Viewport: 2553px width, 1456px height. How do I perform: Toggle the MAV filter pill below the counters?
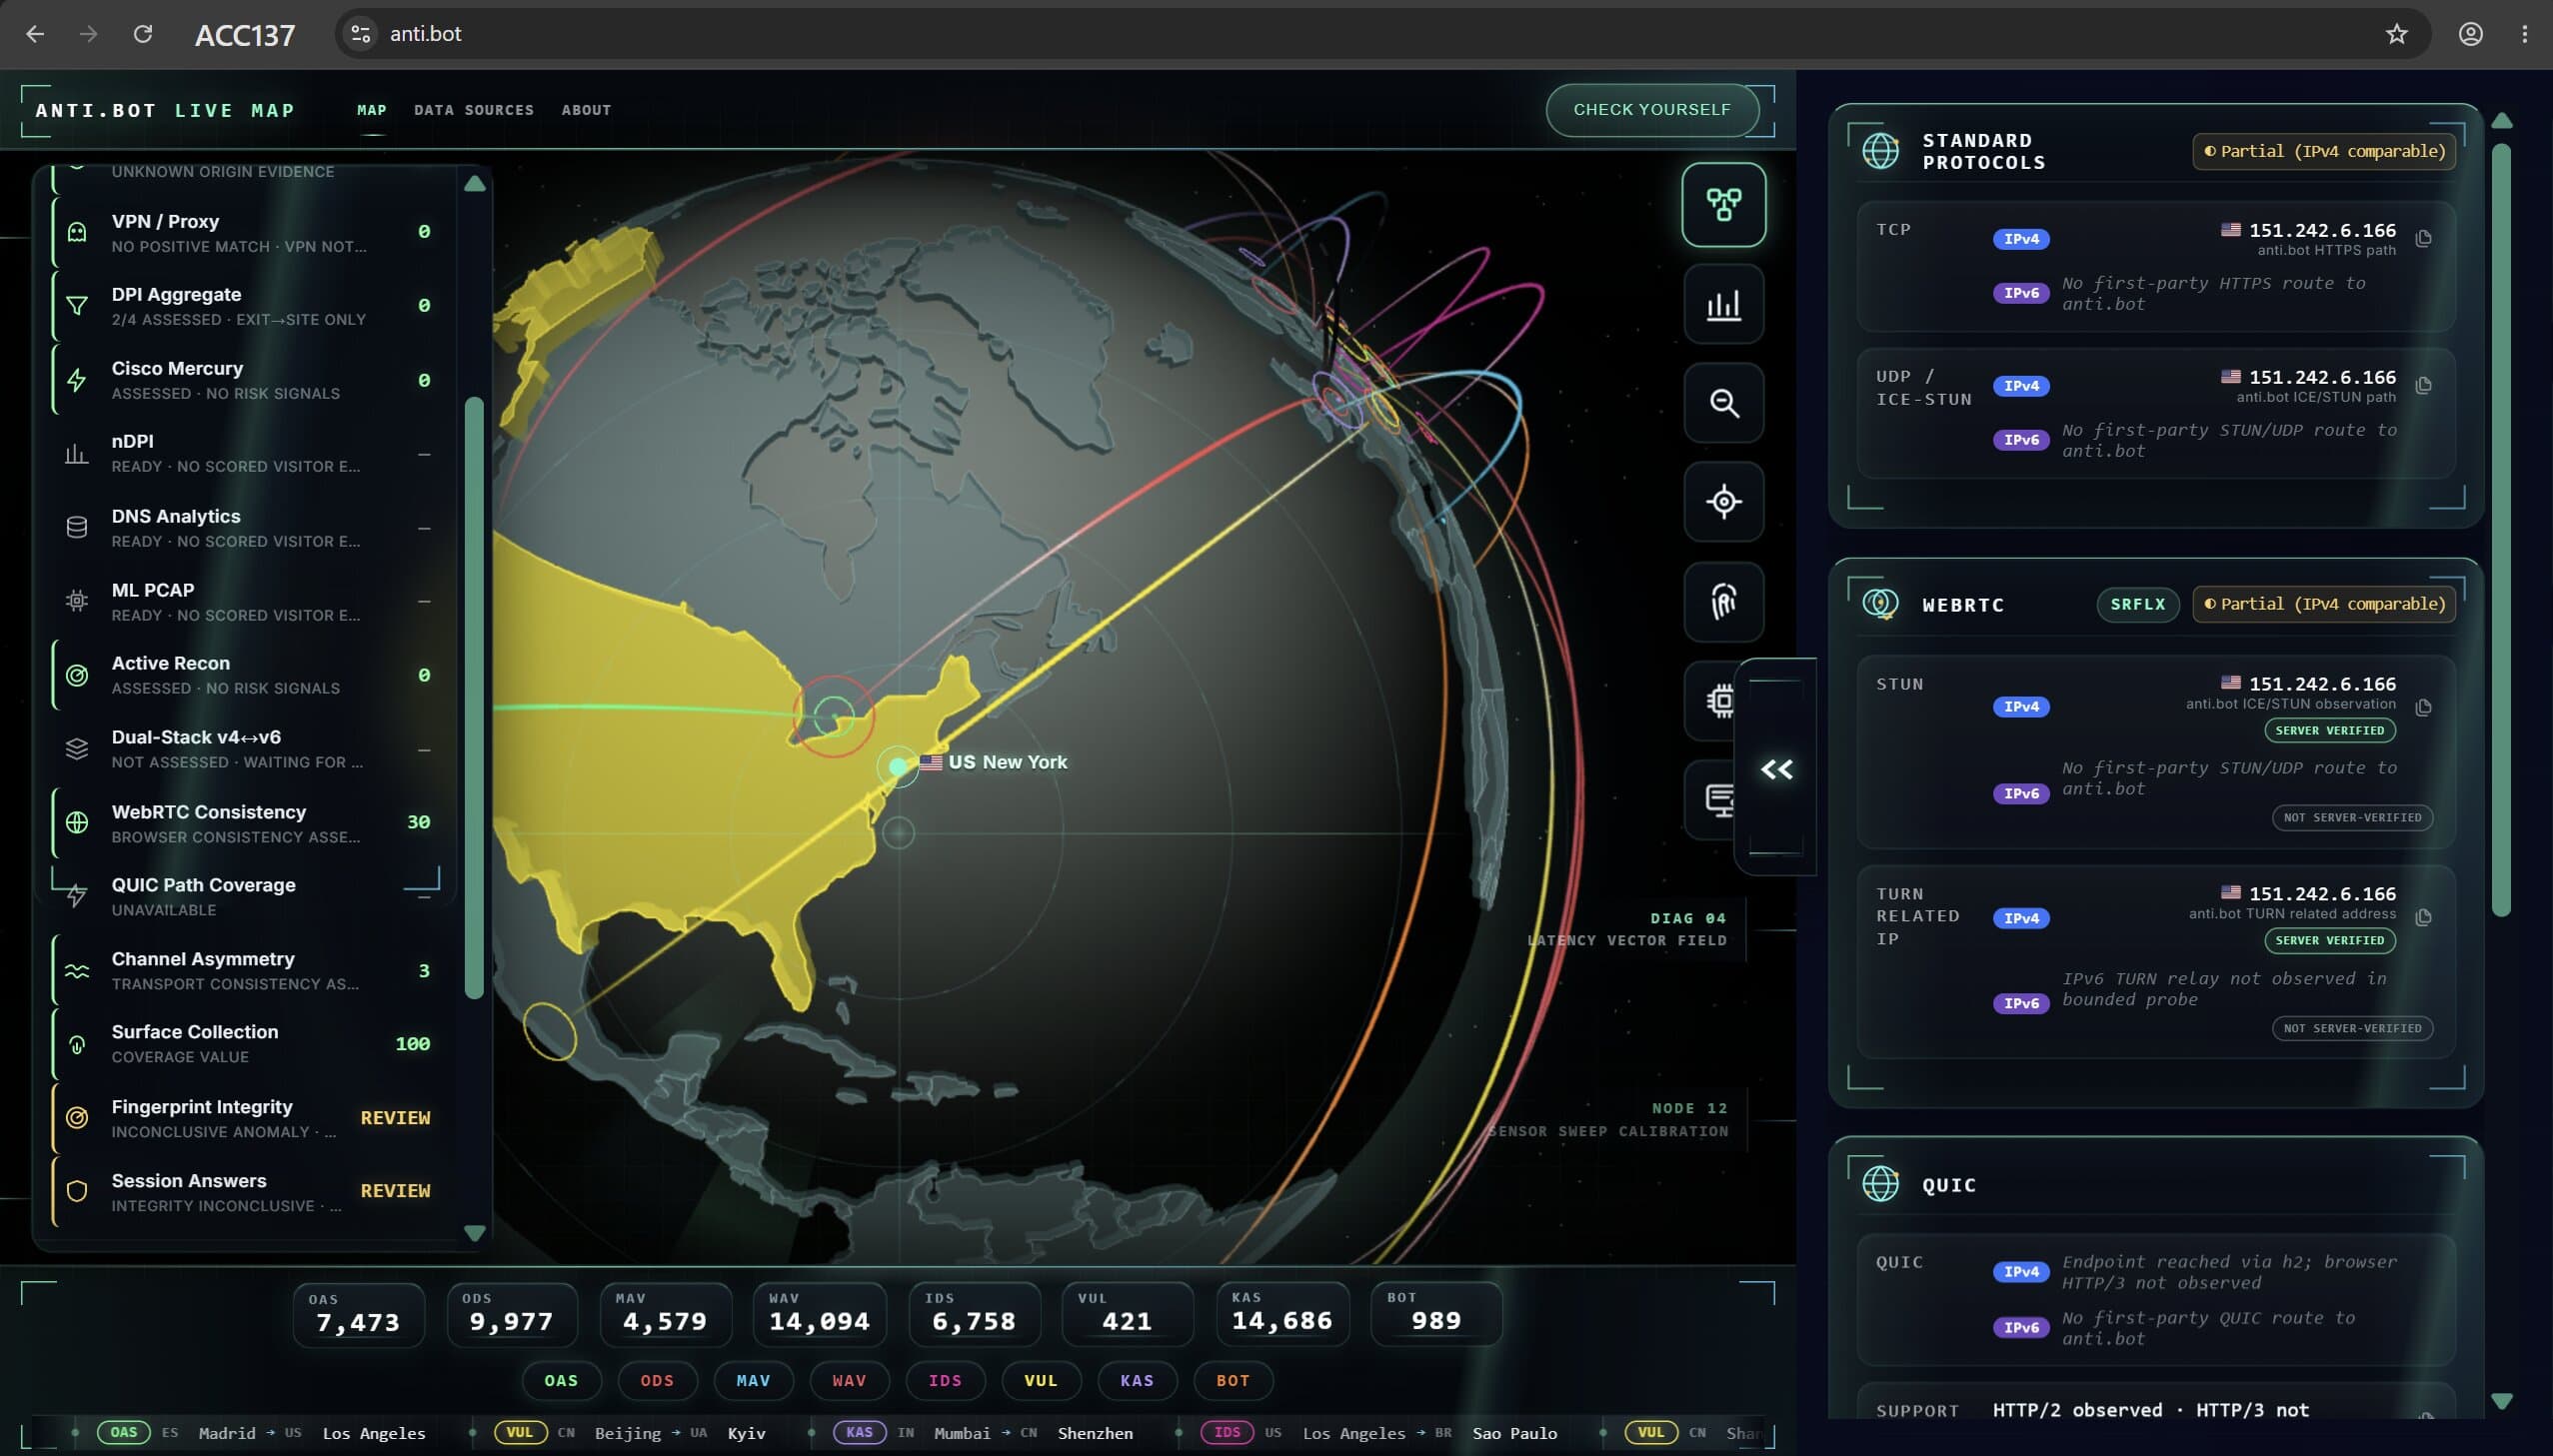tap(753, 1381)
